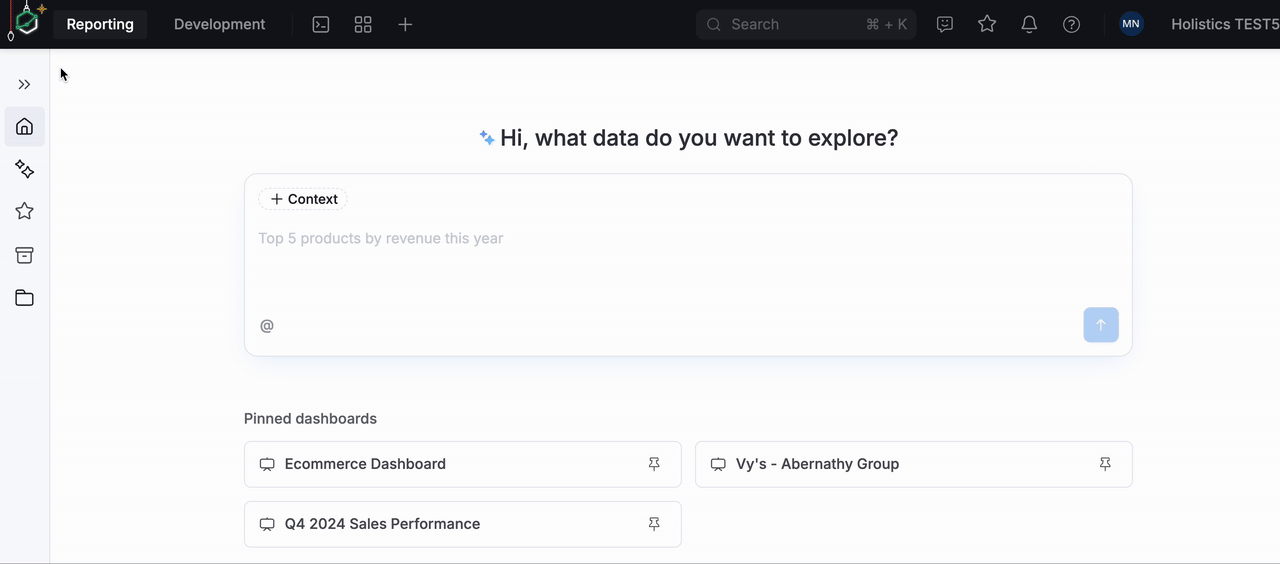Viewport: 1280px width, 564px height.
Task: Open the notifications bell icon
Action: [1029, 24]
